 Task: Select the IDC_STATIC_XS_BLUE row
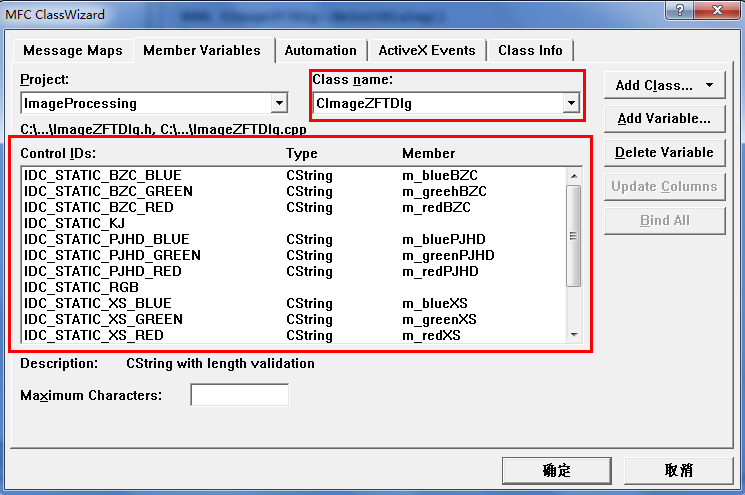[295, 304]
